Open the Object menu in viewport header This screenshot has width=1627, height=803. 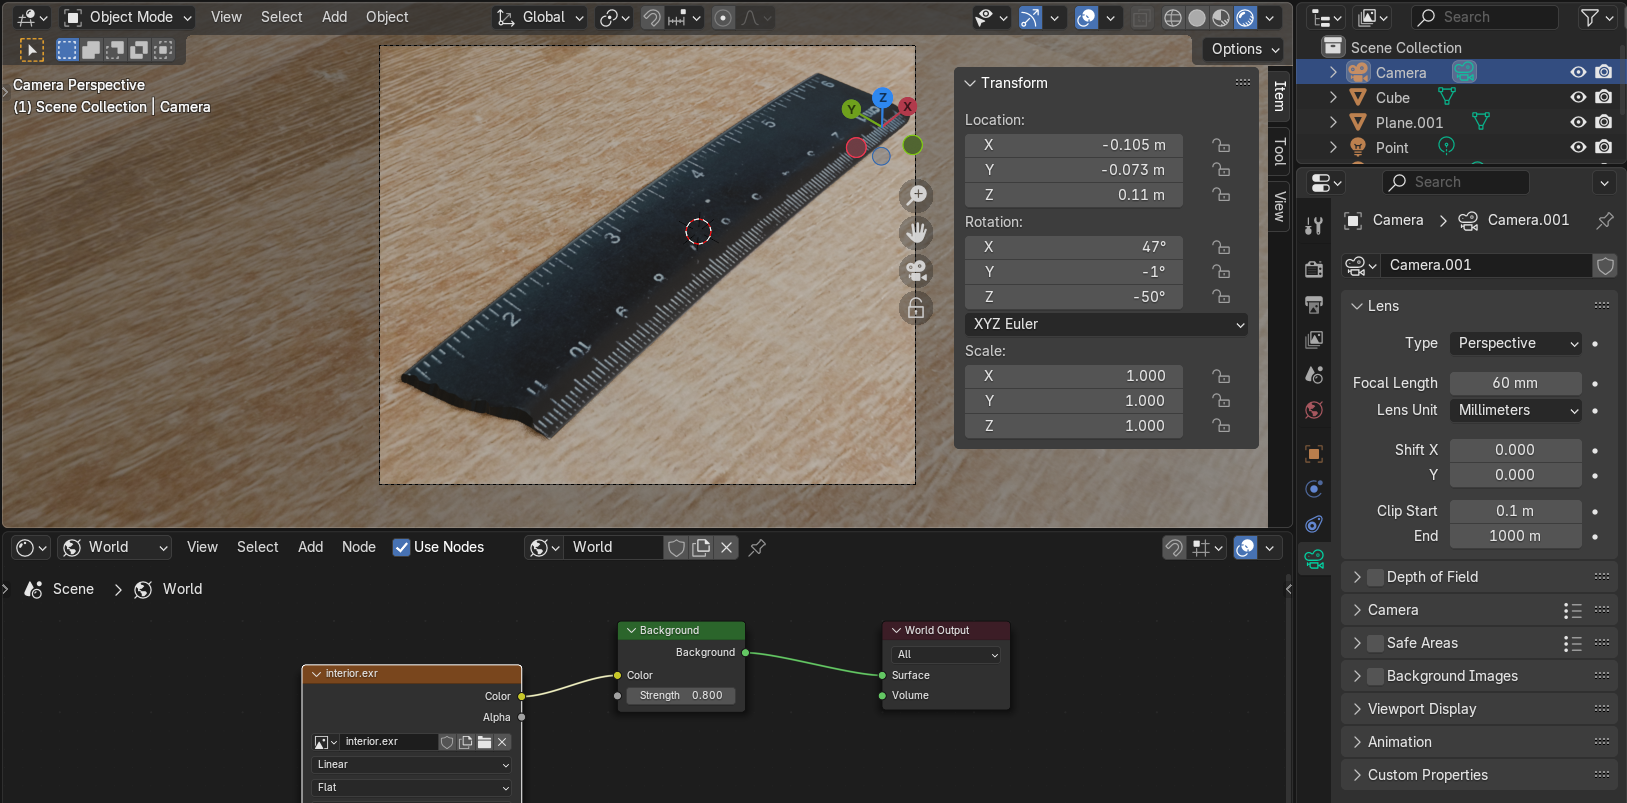(x=387, y=17)
